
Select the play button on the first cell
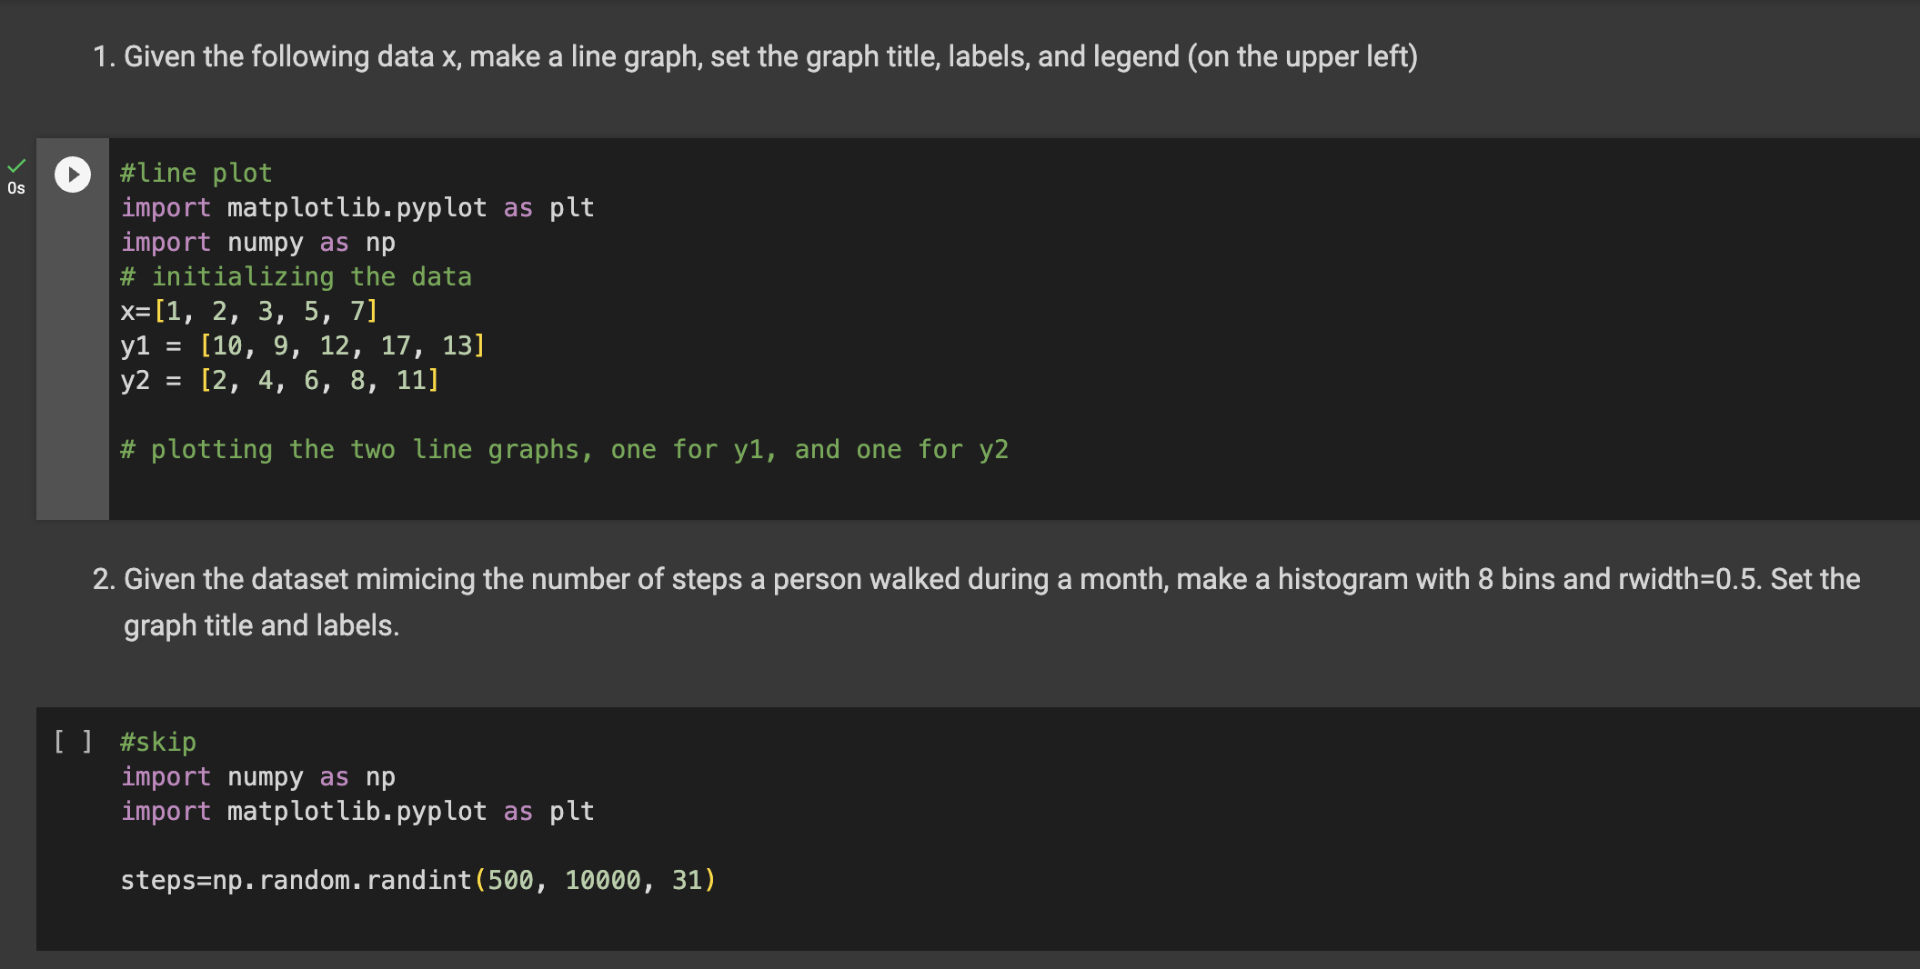pos(71,174)
